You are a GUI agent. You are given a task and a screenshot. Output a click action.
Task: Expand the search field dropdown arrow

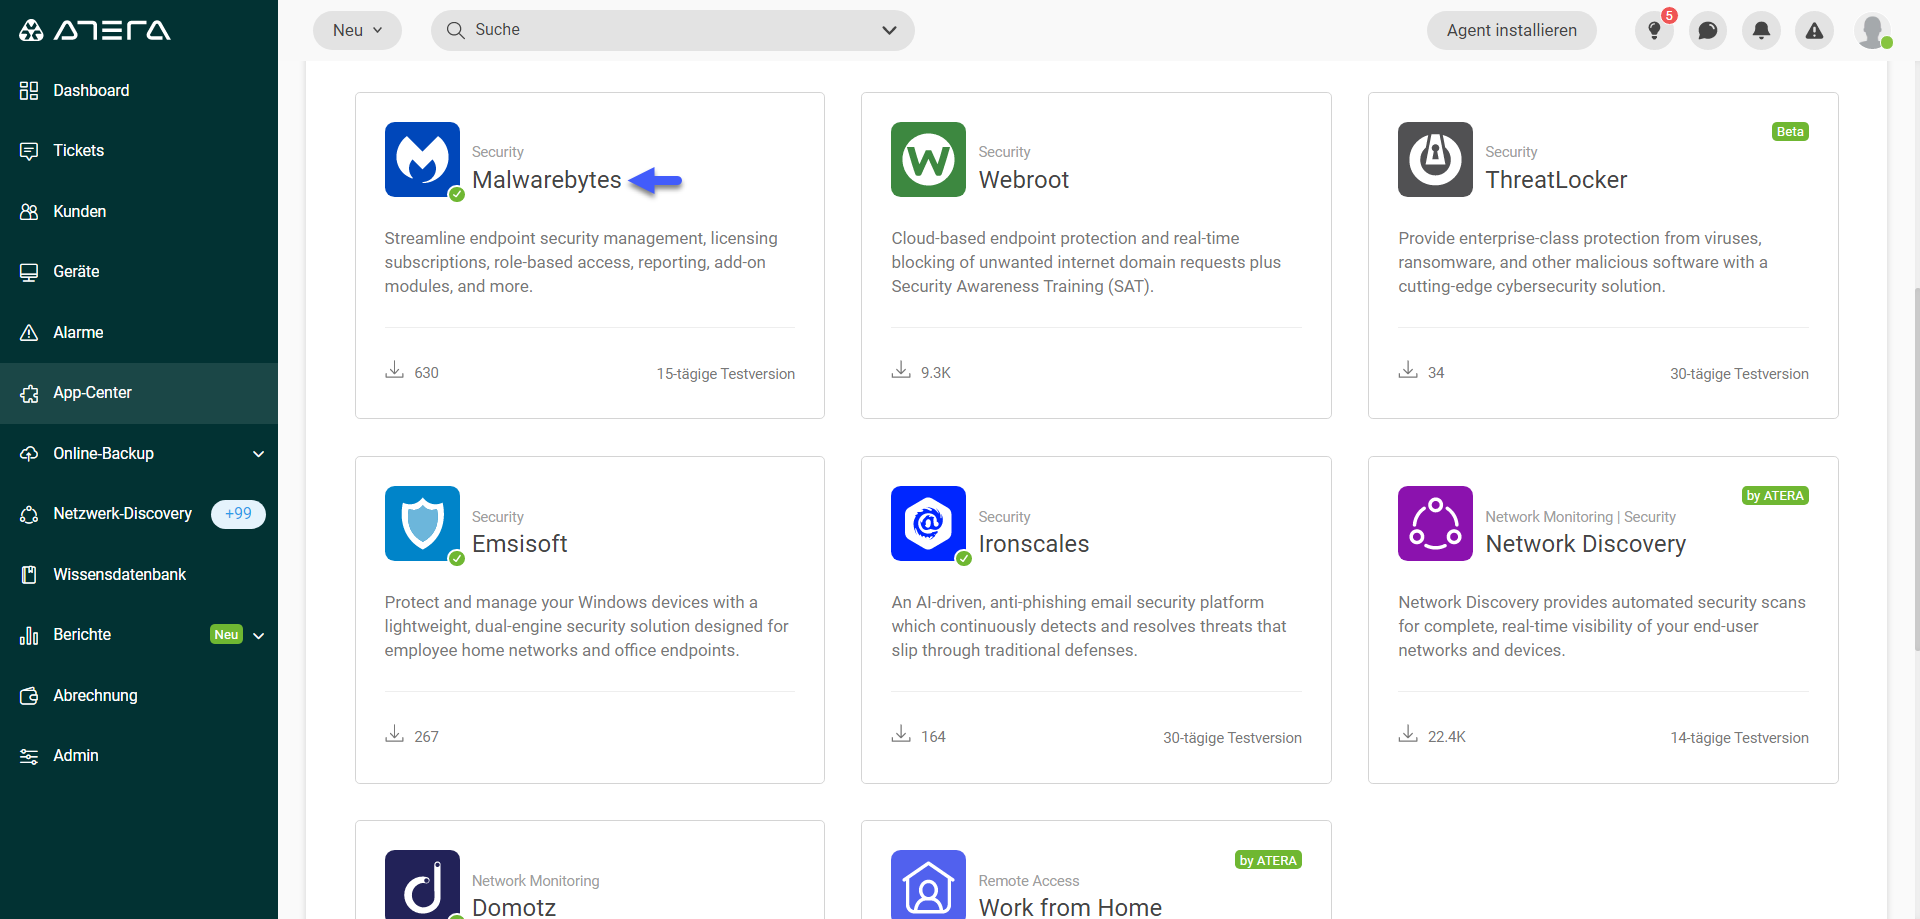(x=889, y=30)
